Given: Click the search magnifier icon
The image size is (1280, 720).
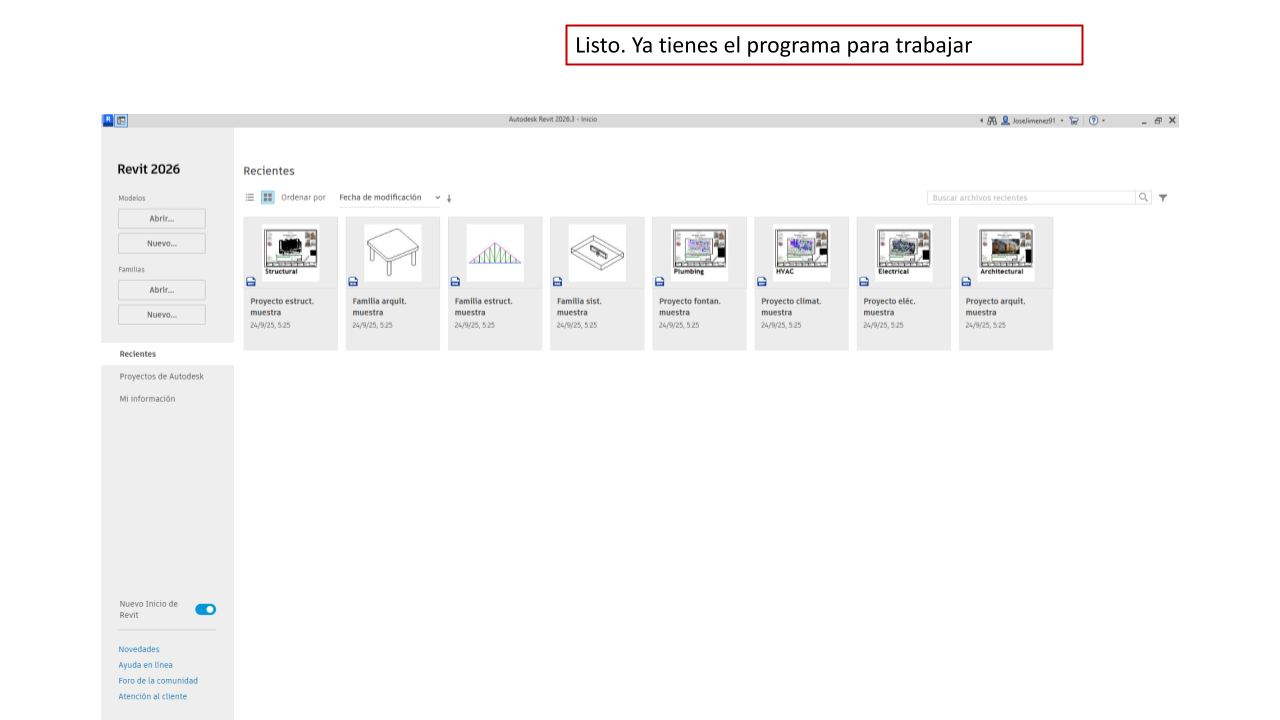Looking at the screenshot, I should (x=1144, y=198).
